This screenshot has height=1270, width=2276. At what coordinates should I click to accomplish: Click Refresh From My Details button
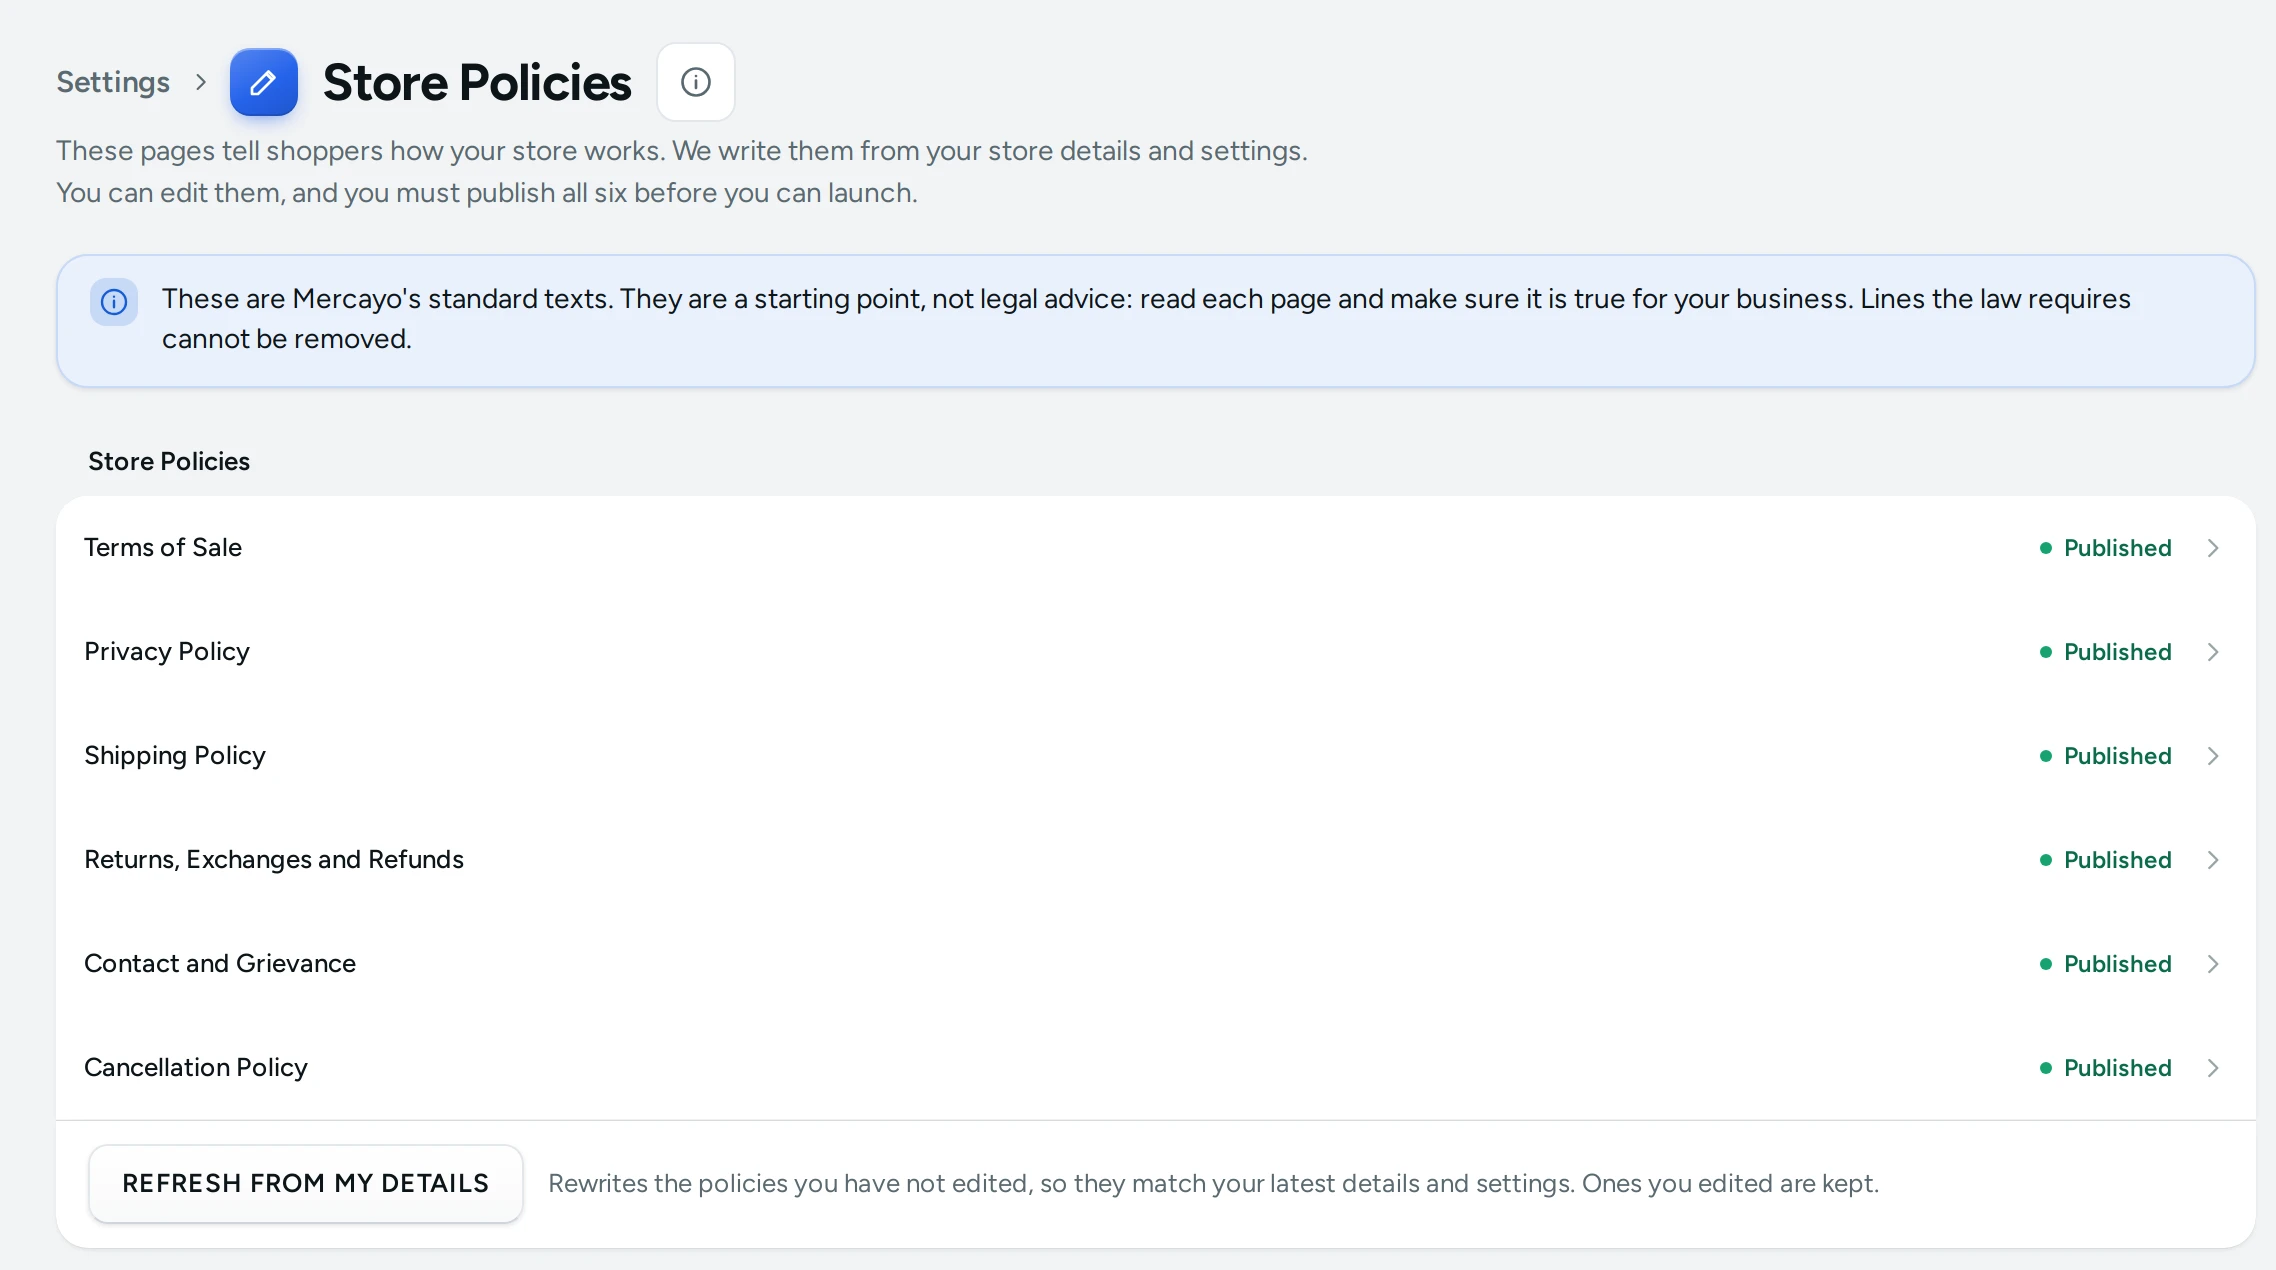(x=306, y=1183)
